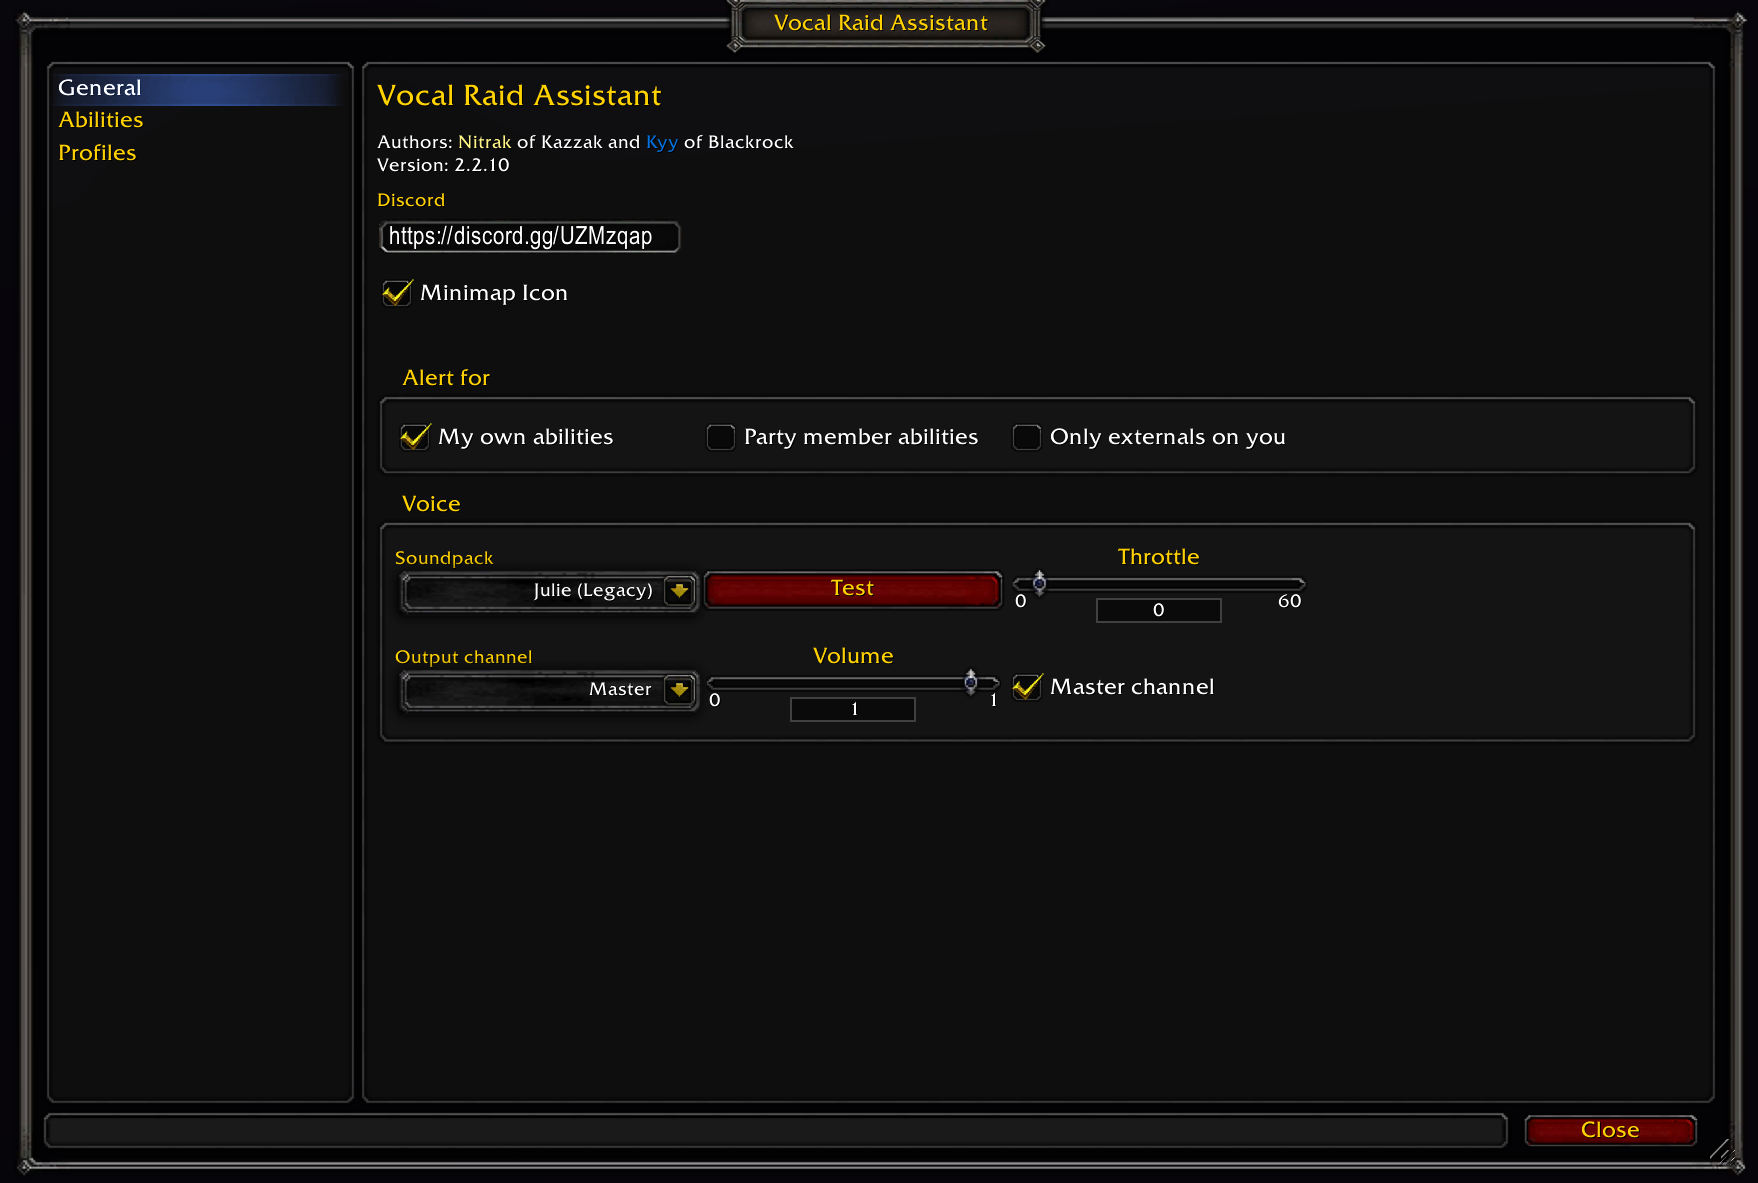Click the Volume slider handle
This screenshot has width=1758, height=1183.
point(970,682)
